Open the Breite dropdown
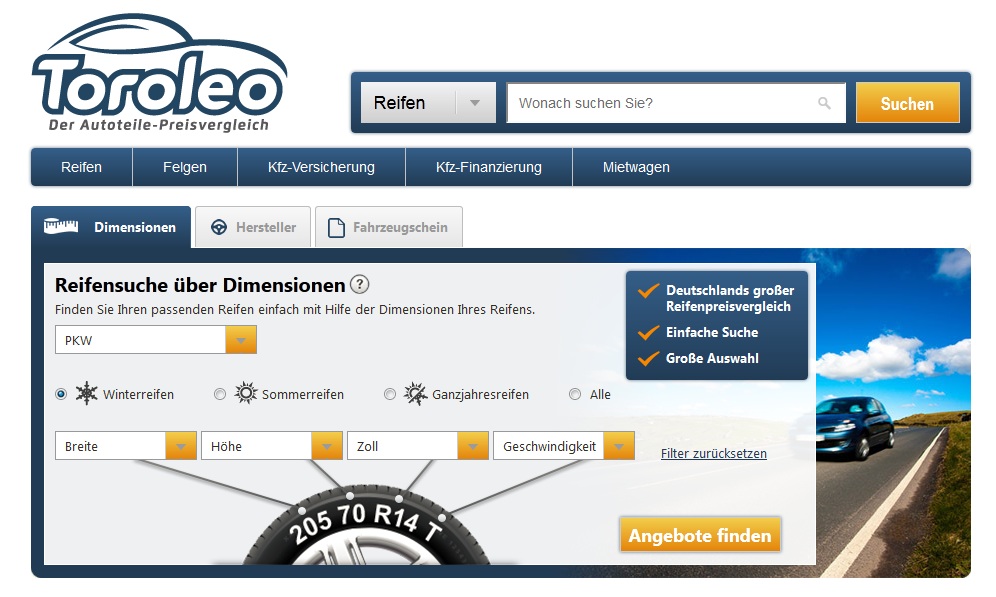This screenshot has width=996, height=597. pos(126,446)
